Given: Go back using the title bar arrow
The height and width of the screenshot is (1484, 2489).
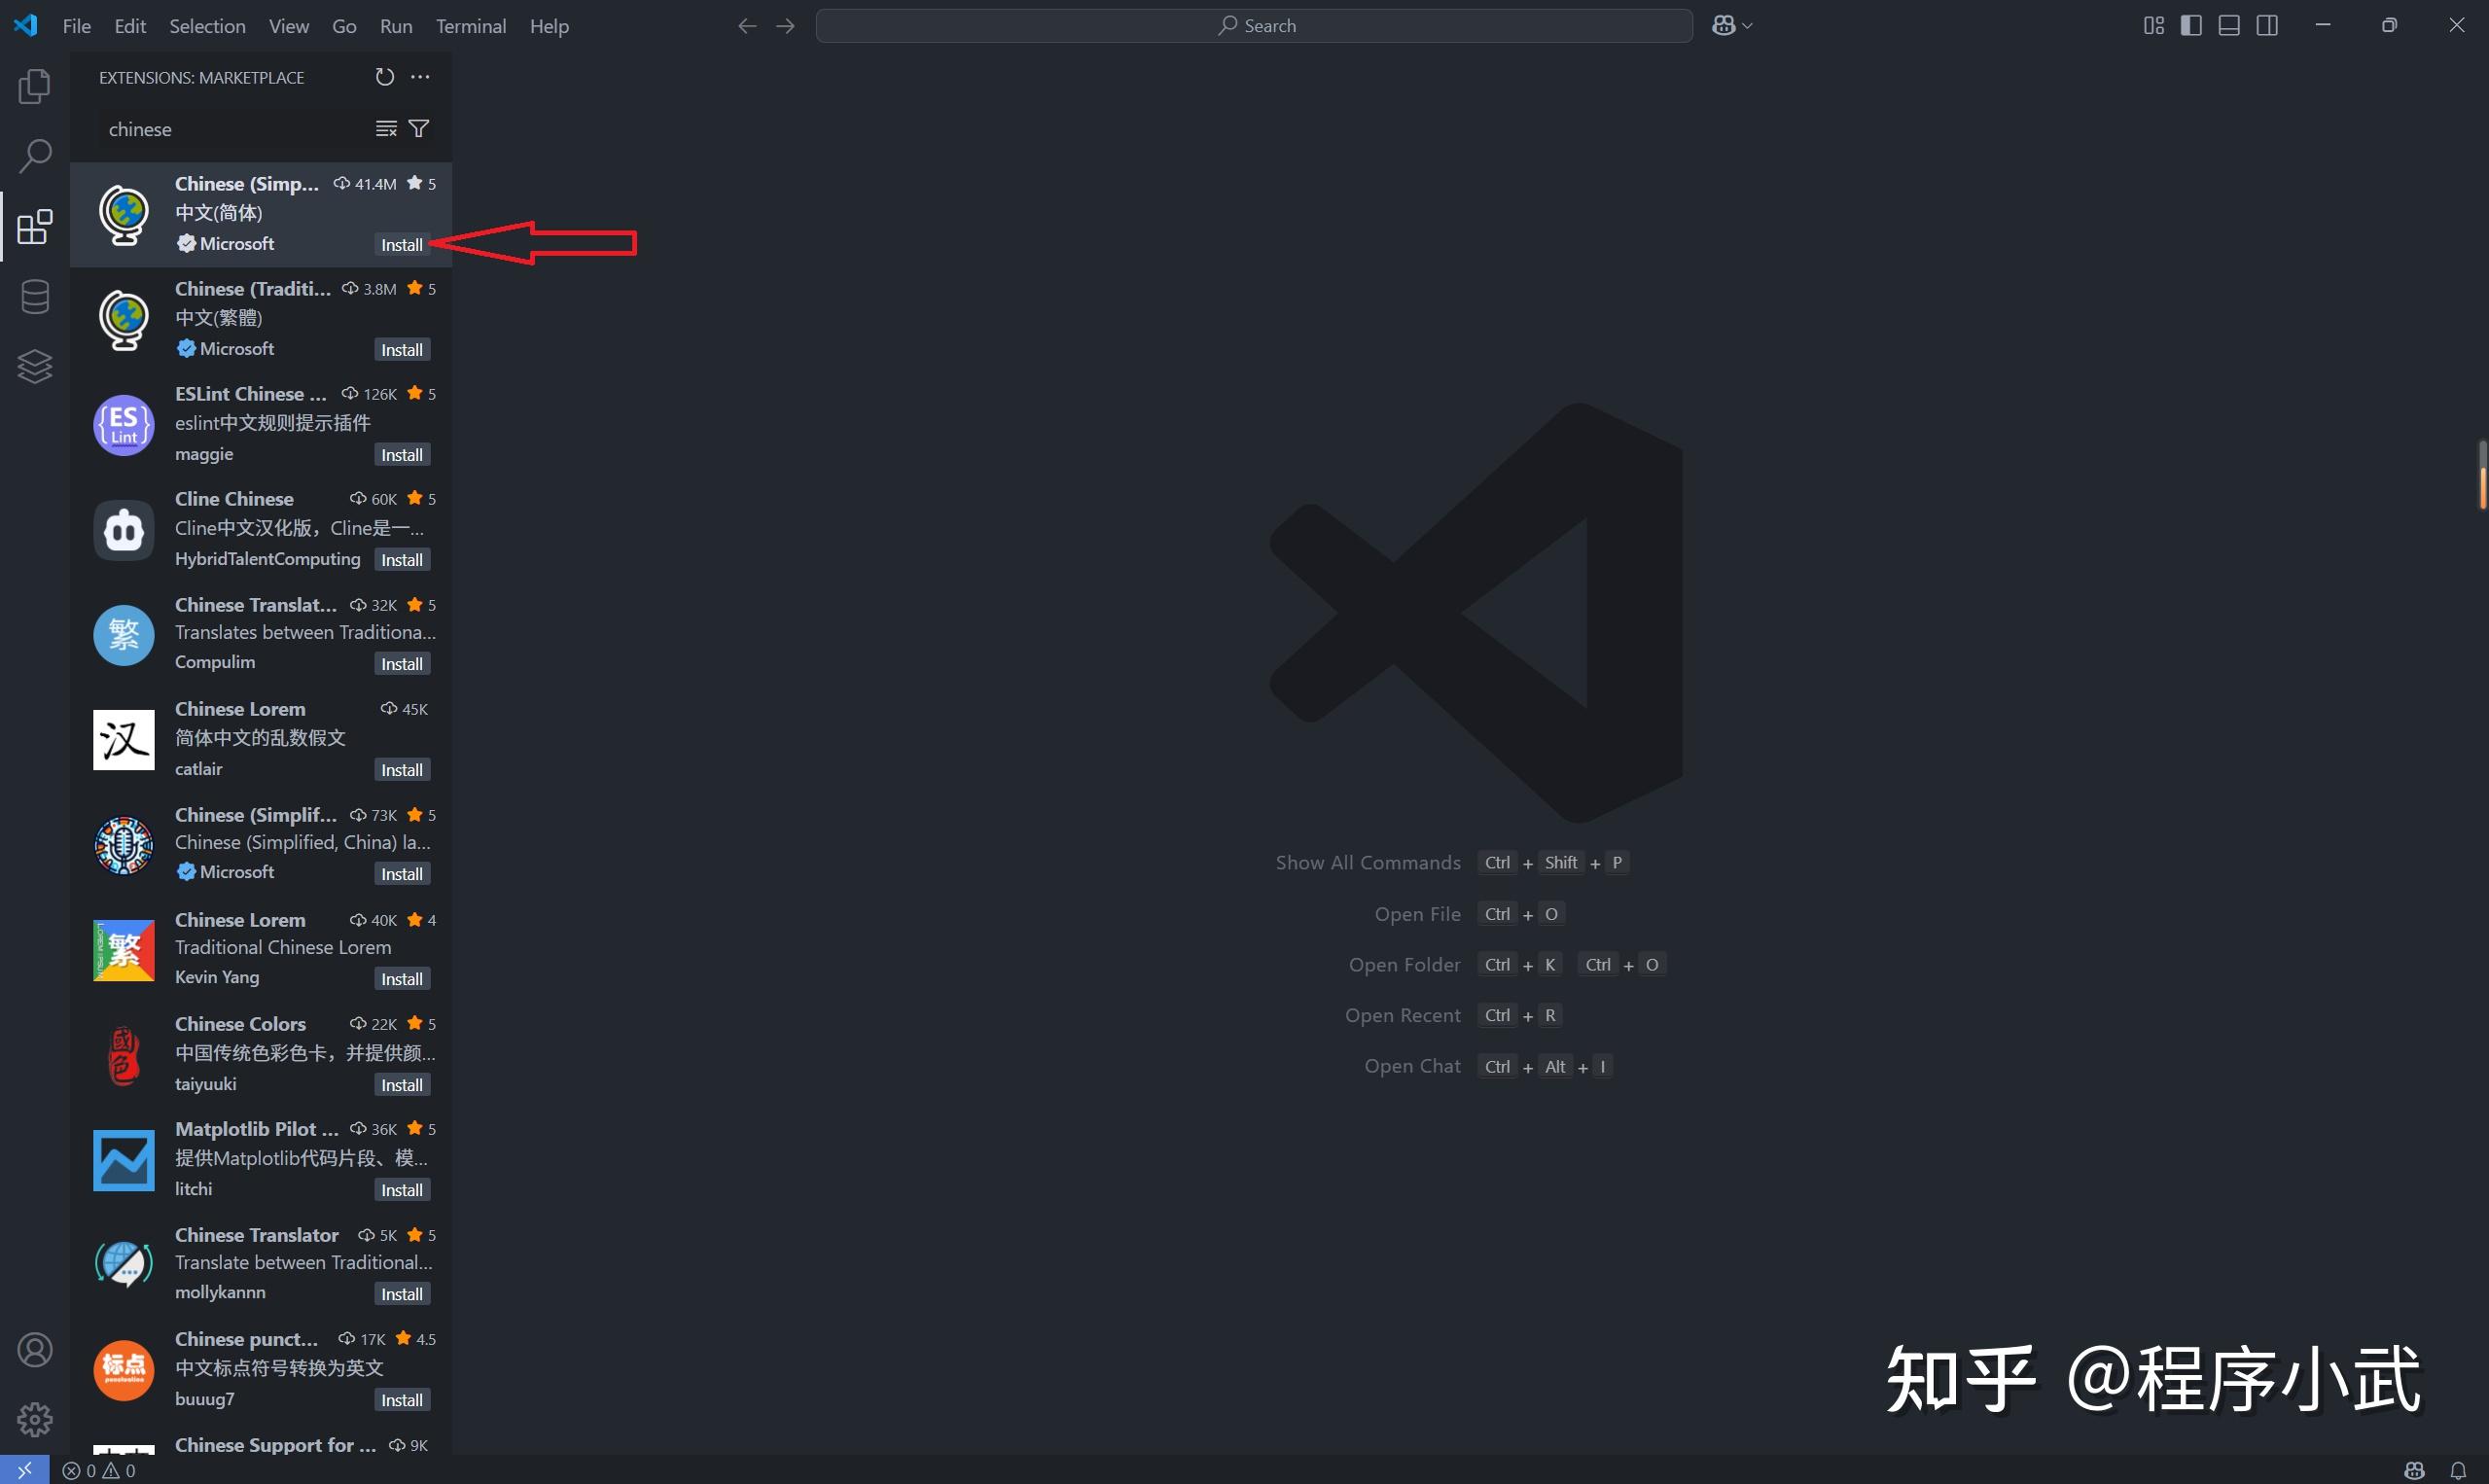Looking at the screenshot, I should coord(747,26).
